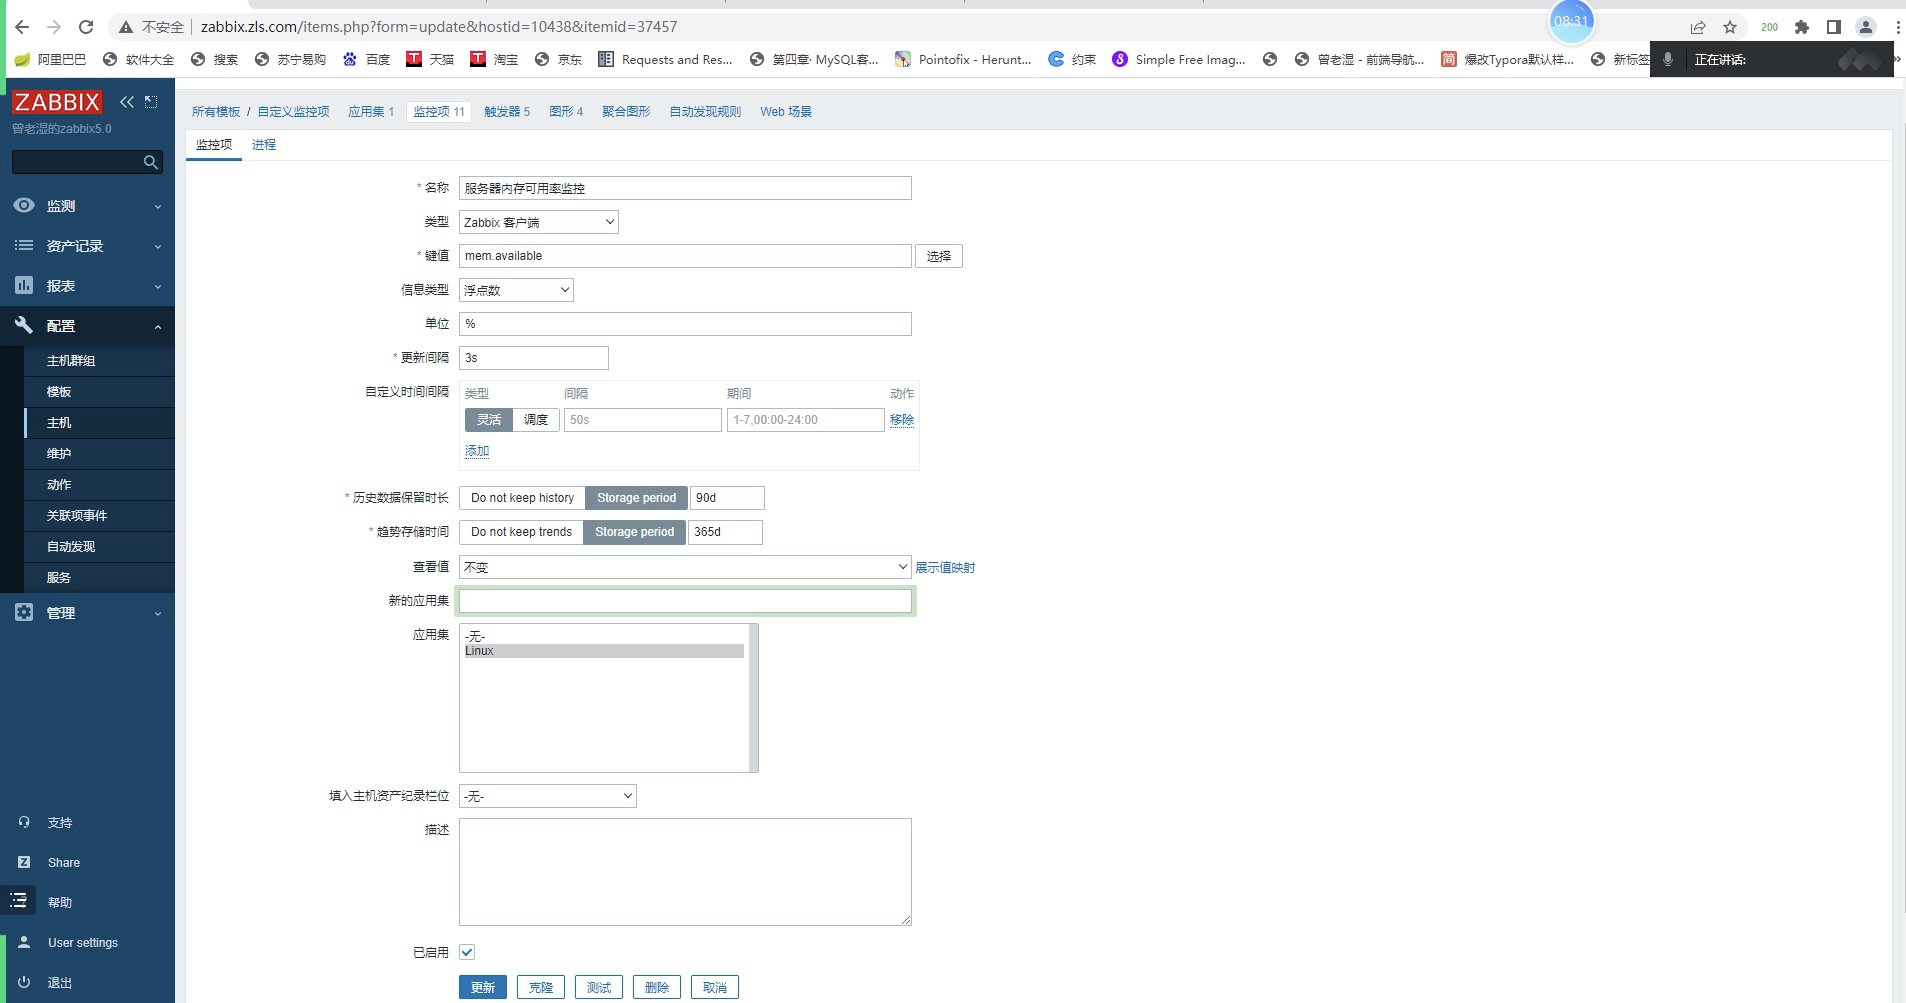Click the Share Z icon
Image resolution: width=1906 pixels, height=1003 pixels.
pos(24,862)
